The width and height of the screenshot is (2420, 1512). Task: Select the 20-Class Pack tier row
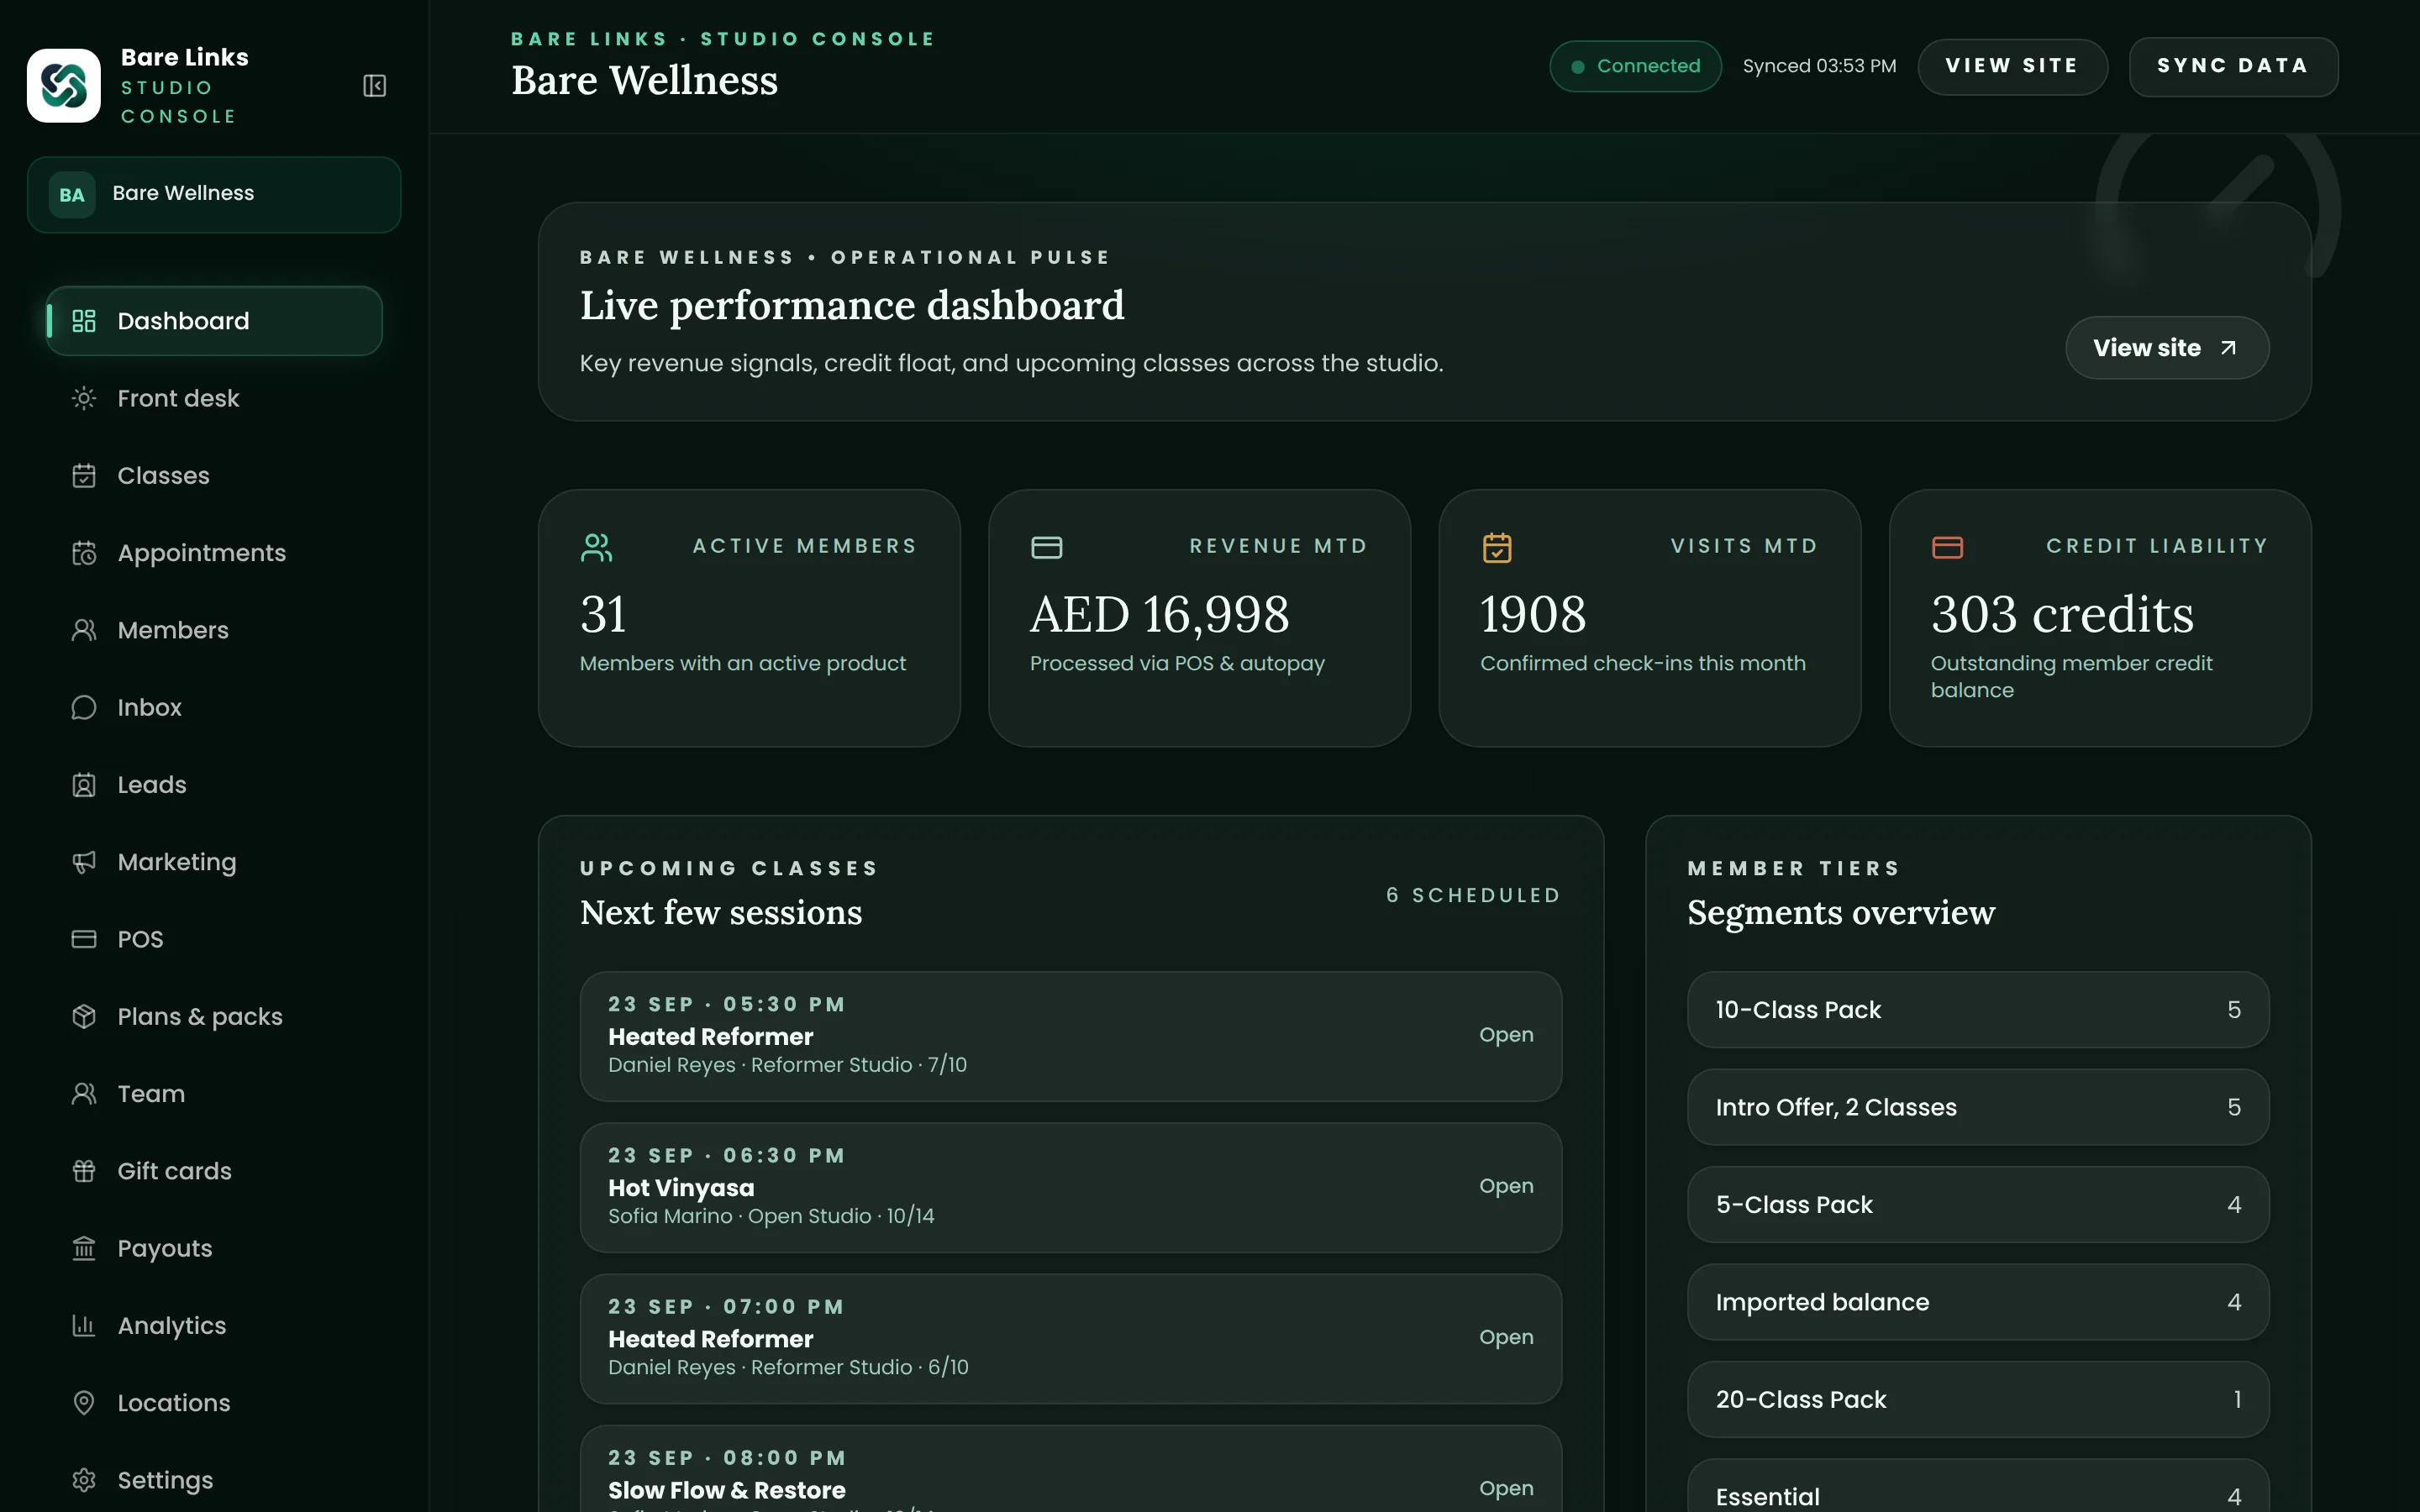1978,1399
